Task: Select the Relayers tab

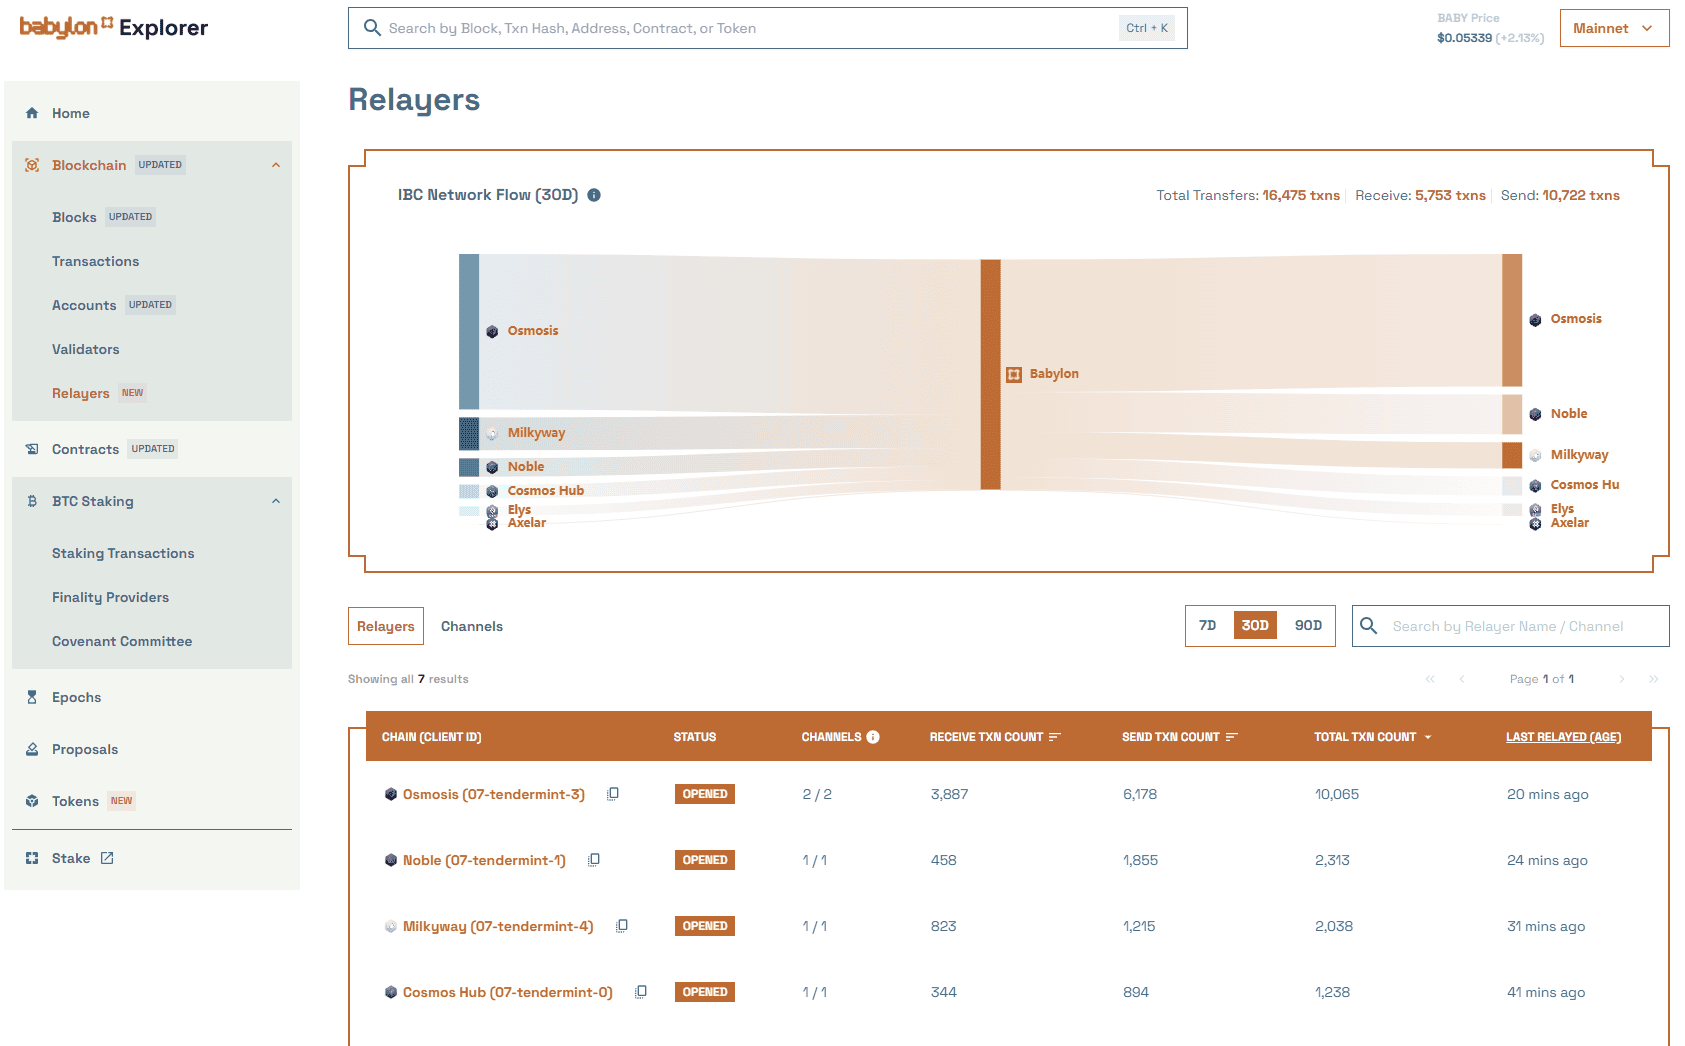Action: coord(385,626)
